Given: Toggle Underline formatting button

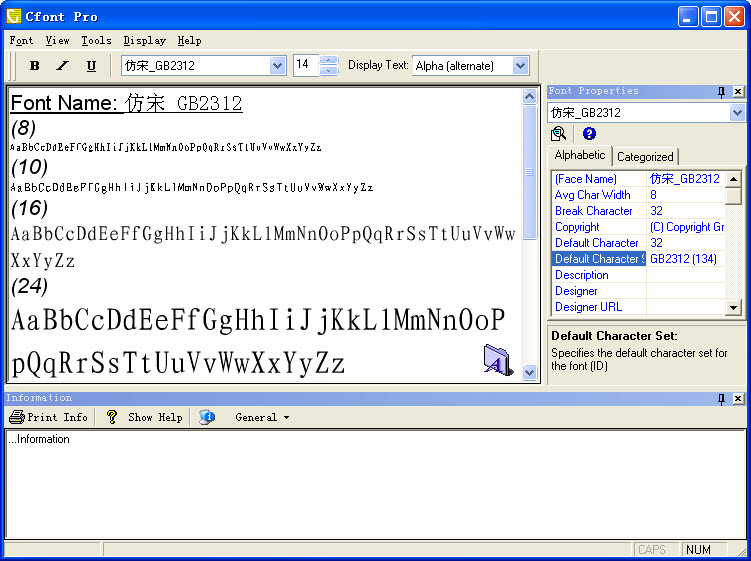Looking at the screenshot, I should point(91,66).
